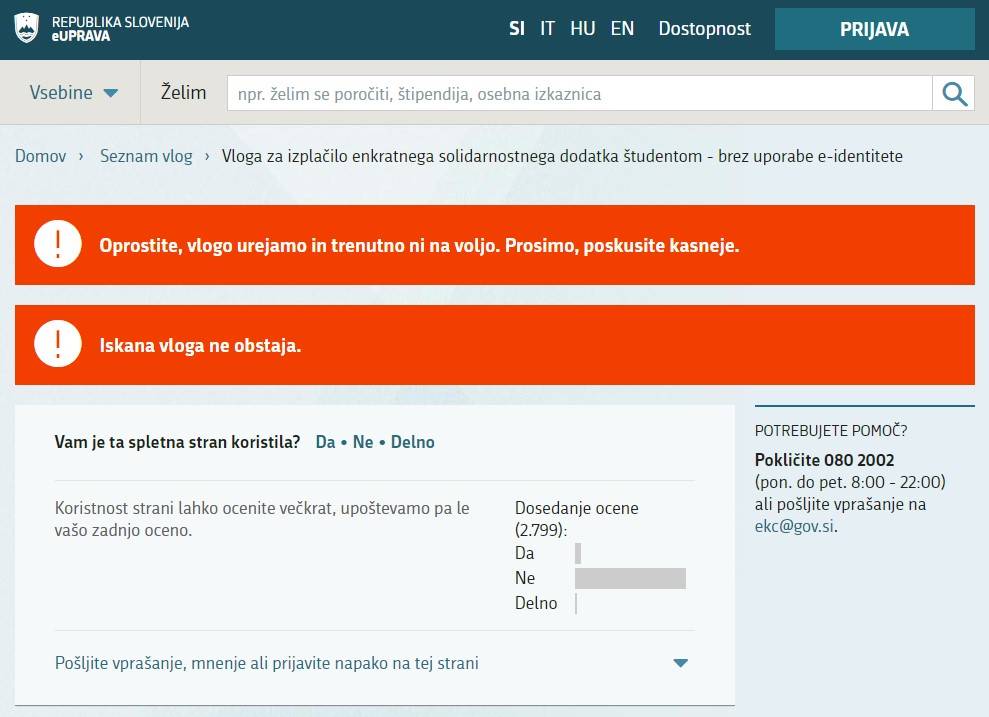Click into the "Želim" search field

(x=580, y=94)
